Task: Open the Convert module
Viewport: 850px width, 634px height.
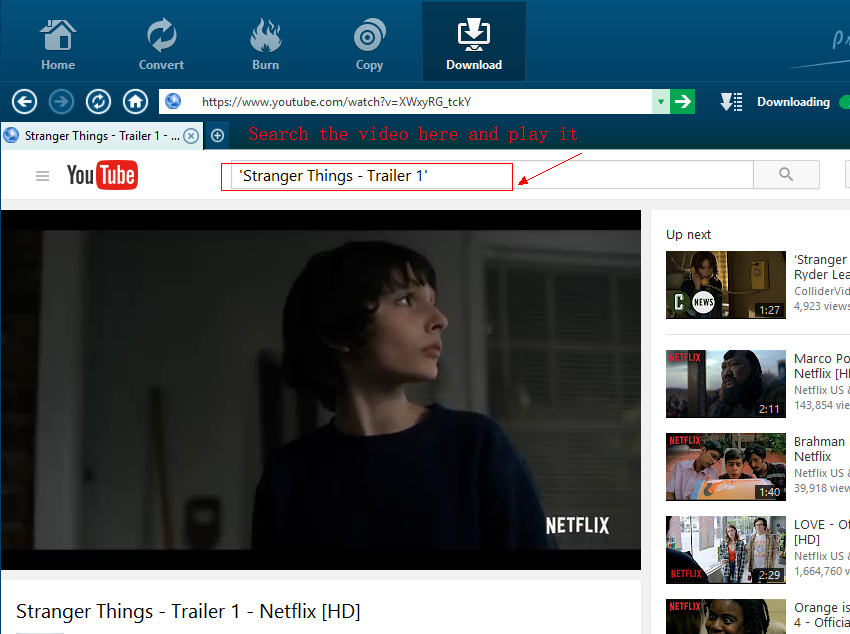Action: tap(162, 44)
